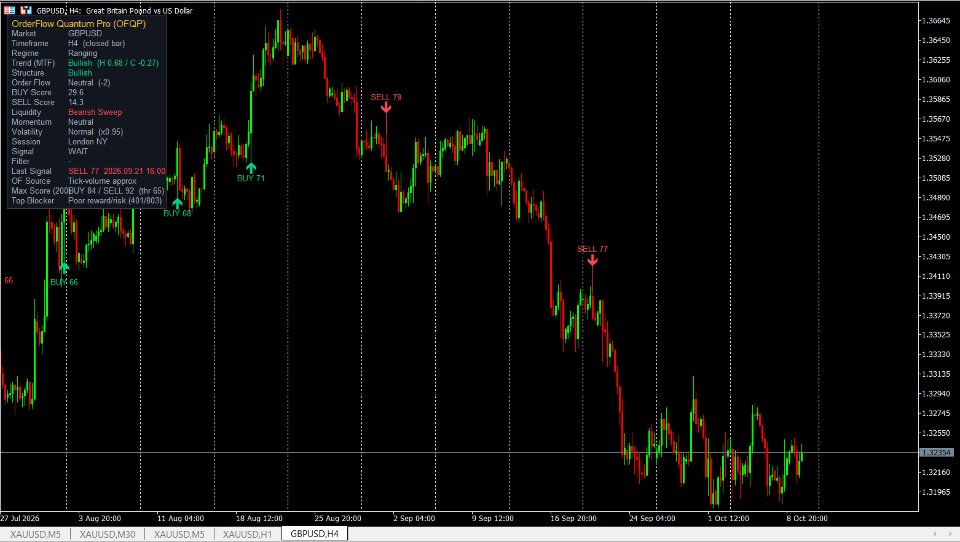
Task: Click the 'BUY 66' signal label
Action: 64,282
